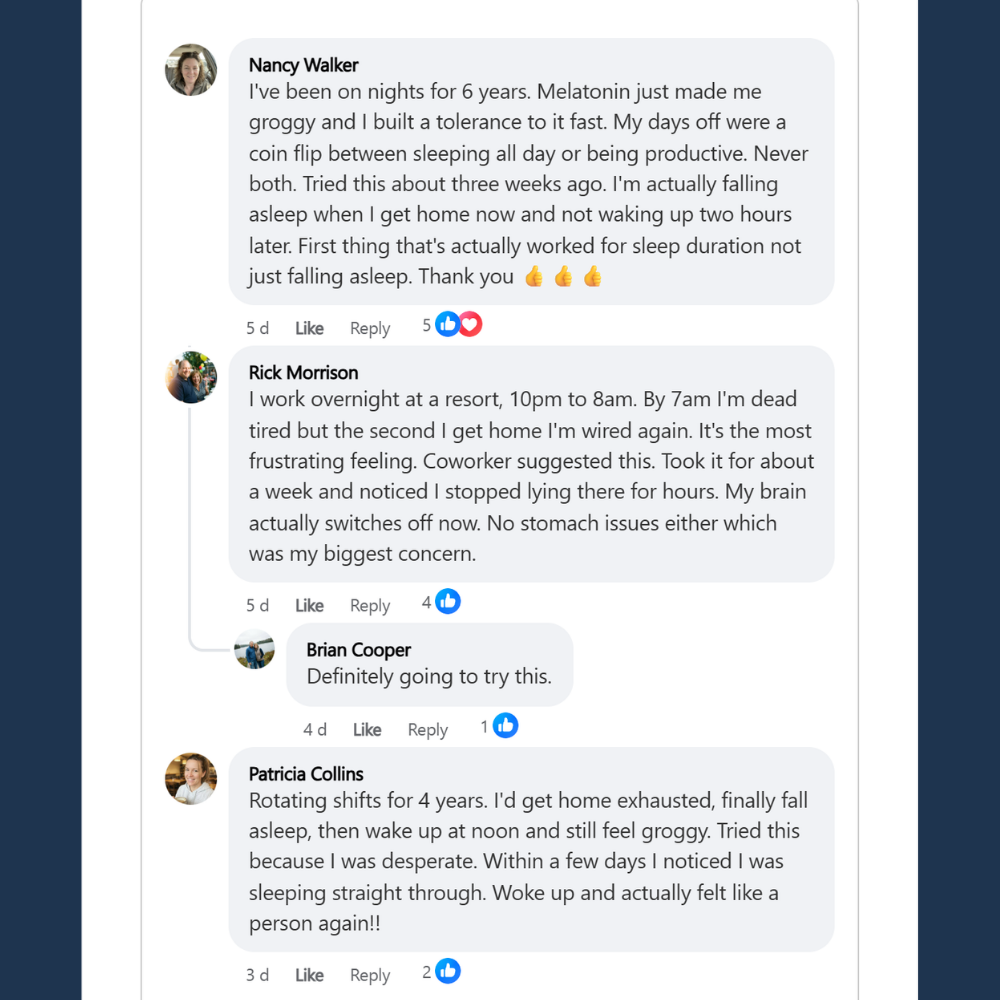Click the 4 d timestamp on Brian's reply
The height and width of the screenshot is (1000, 1000).
[315, 729]
